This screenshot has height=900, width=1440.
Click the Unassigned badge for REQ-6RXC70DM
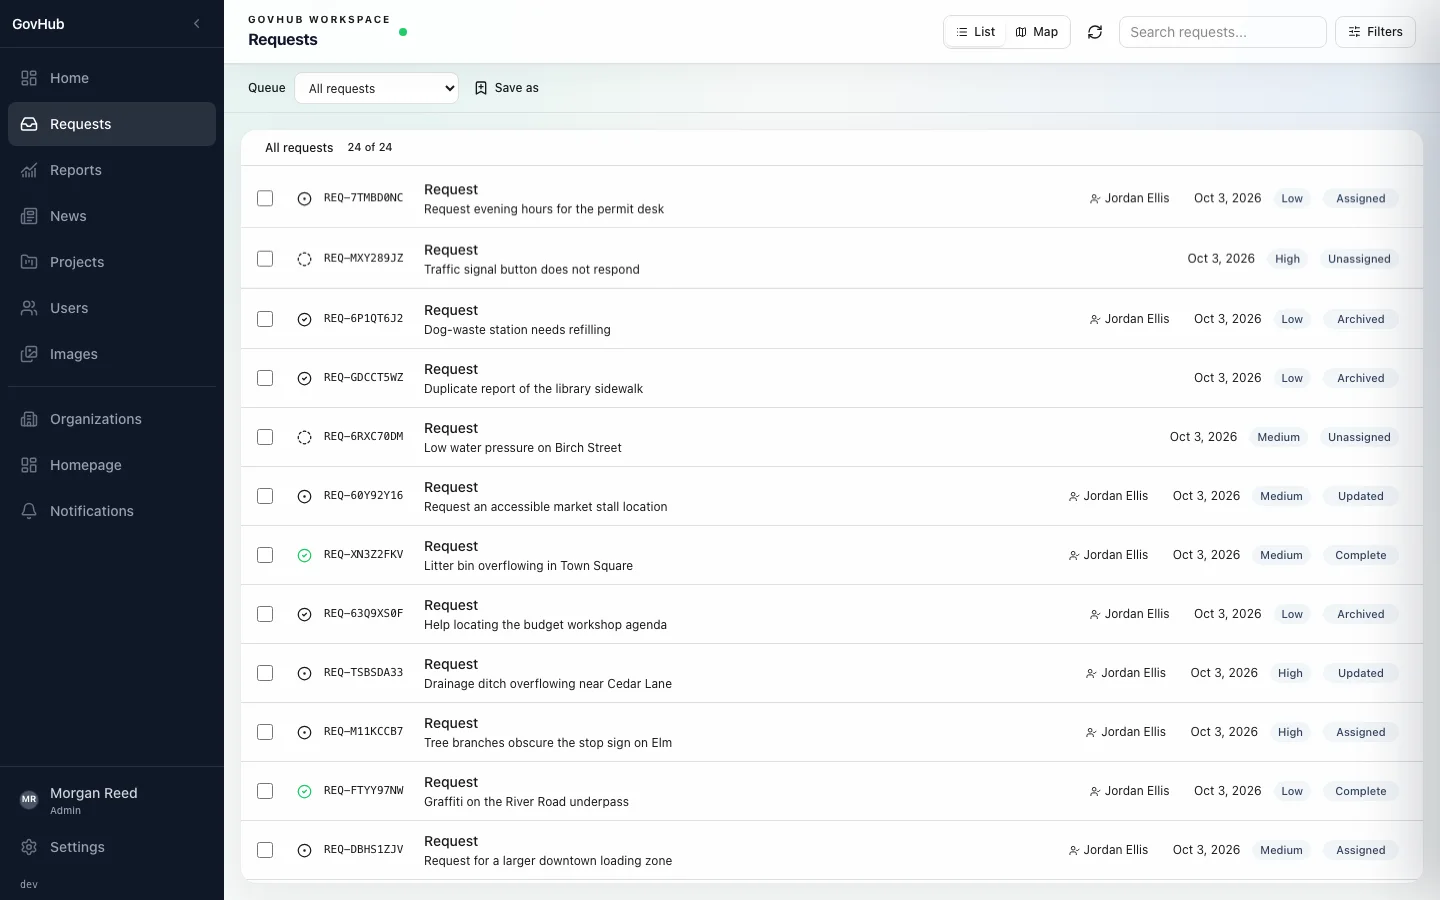(1359, 437)
